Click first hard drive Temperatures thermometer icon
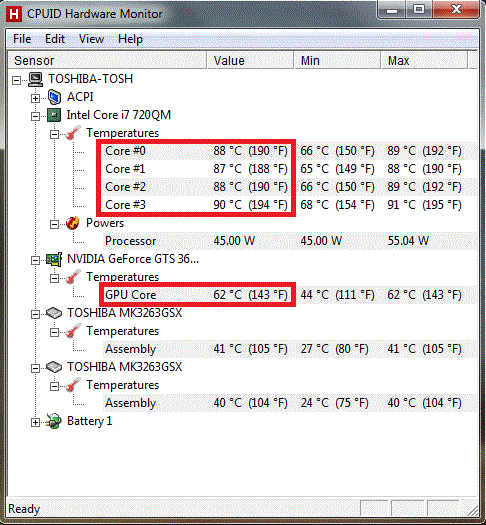This screenshot has height=525, width=486. (73, 331)
